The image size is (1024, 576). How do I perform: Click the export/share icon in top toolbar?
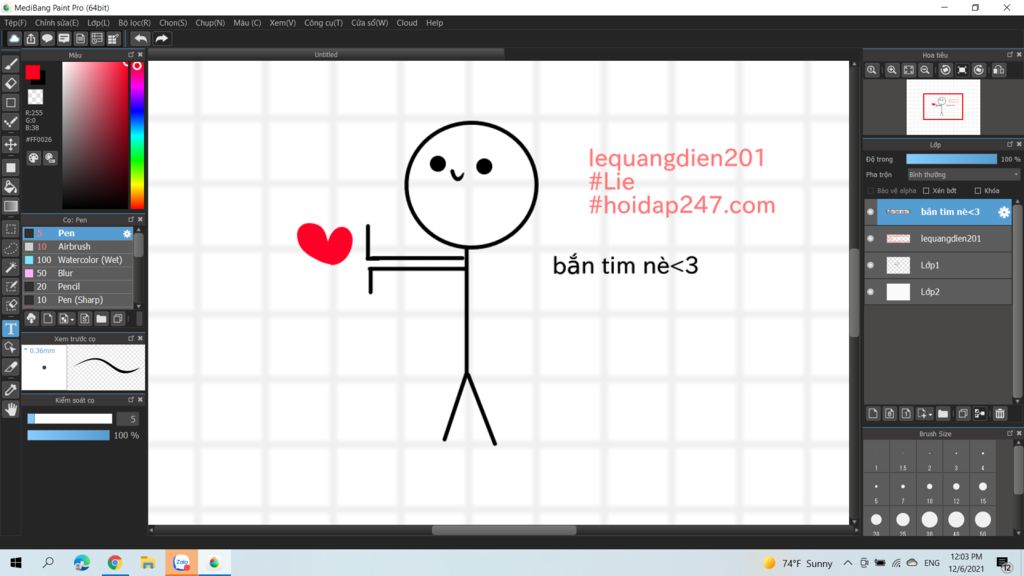pyautogui.click(x=31, y=39)
